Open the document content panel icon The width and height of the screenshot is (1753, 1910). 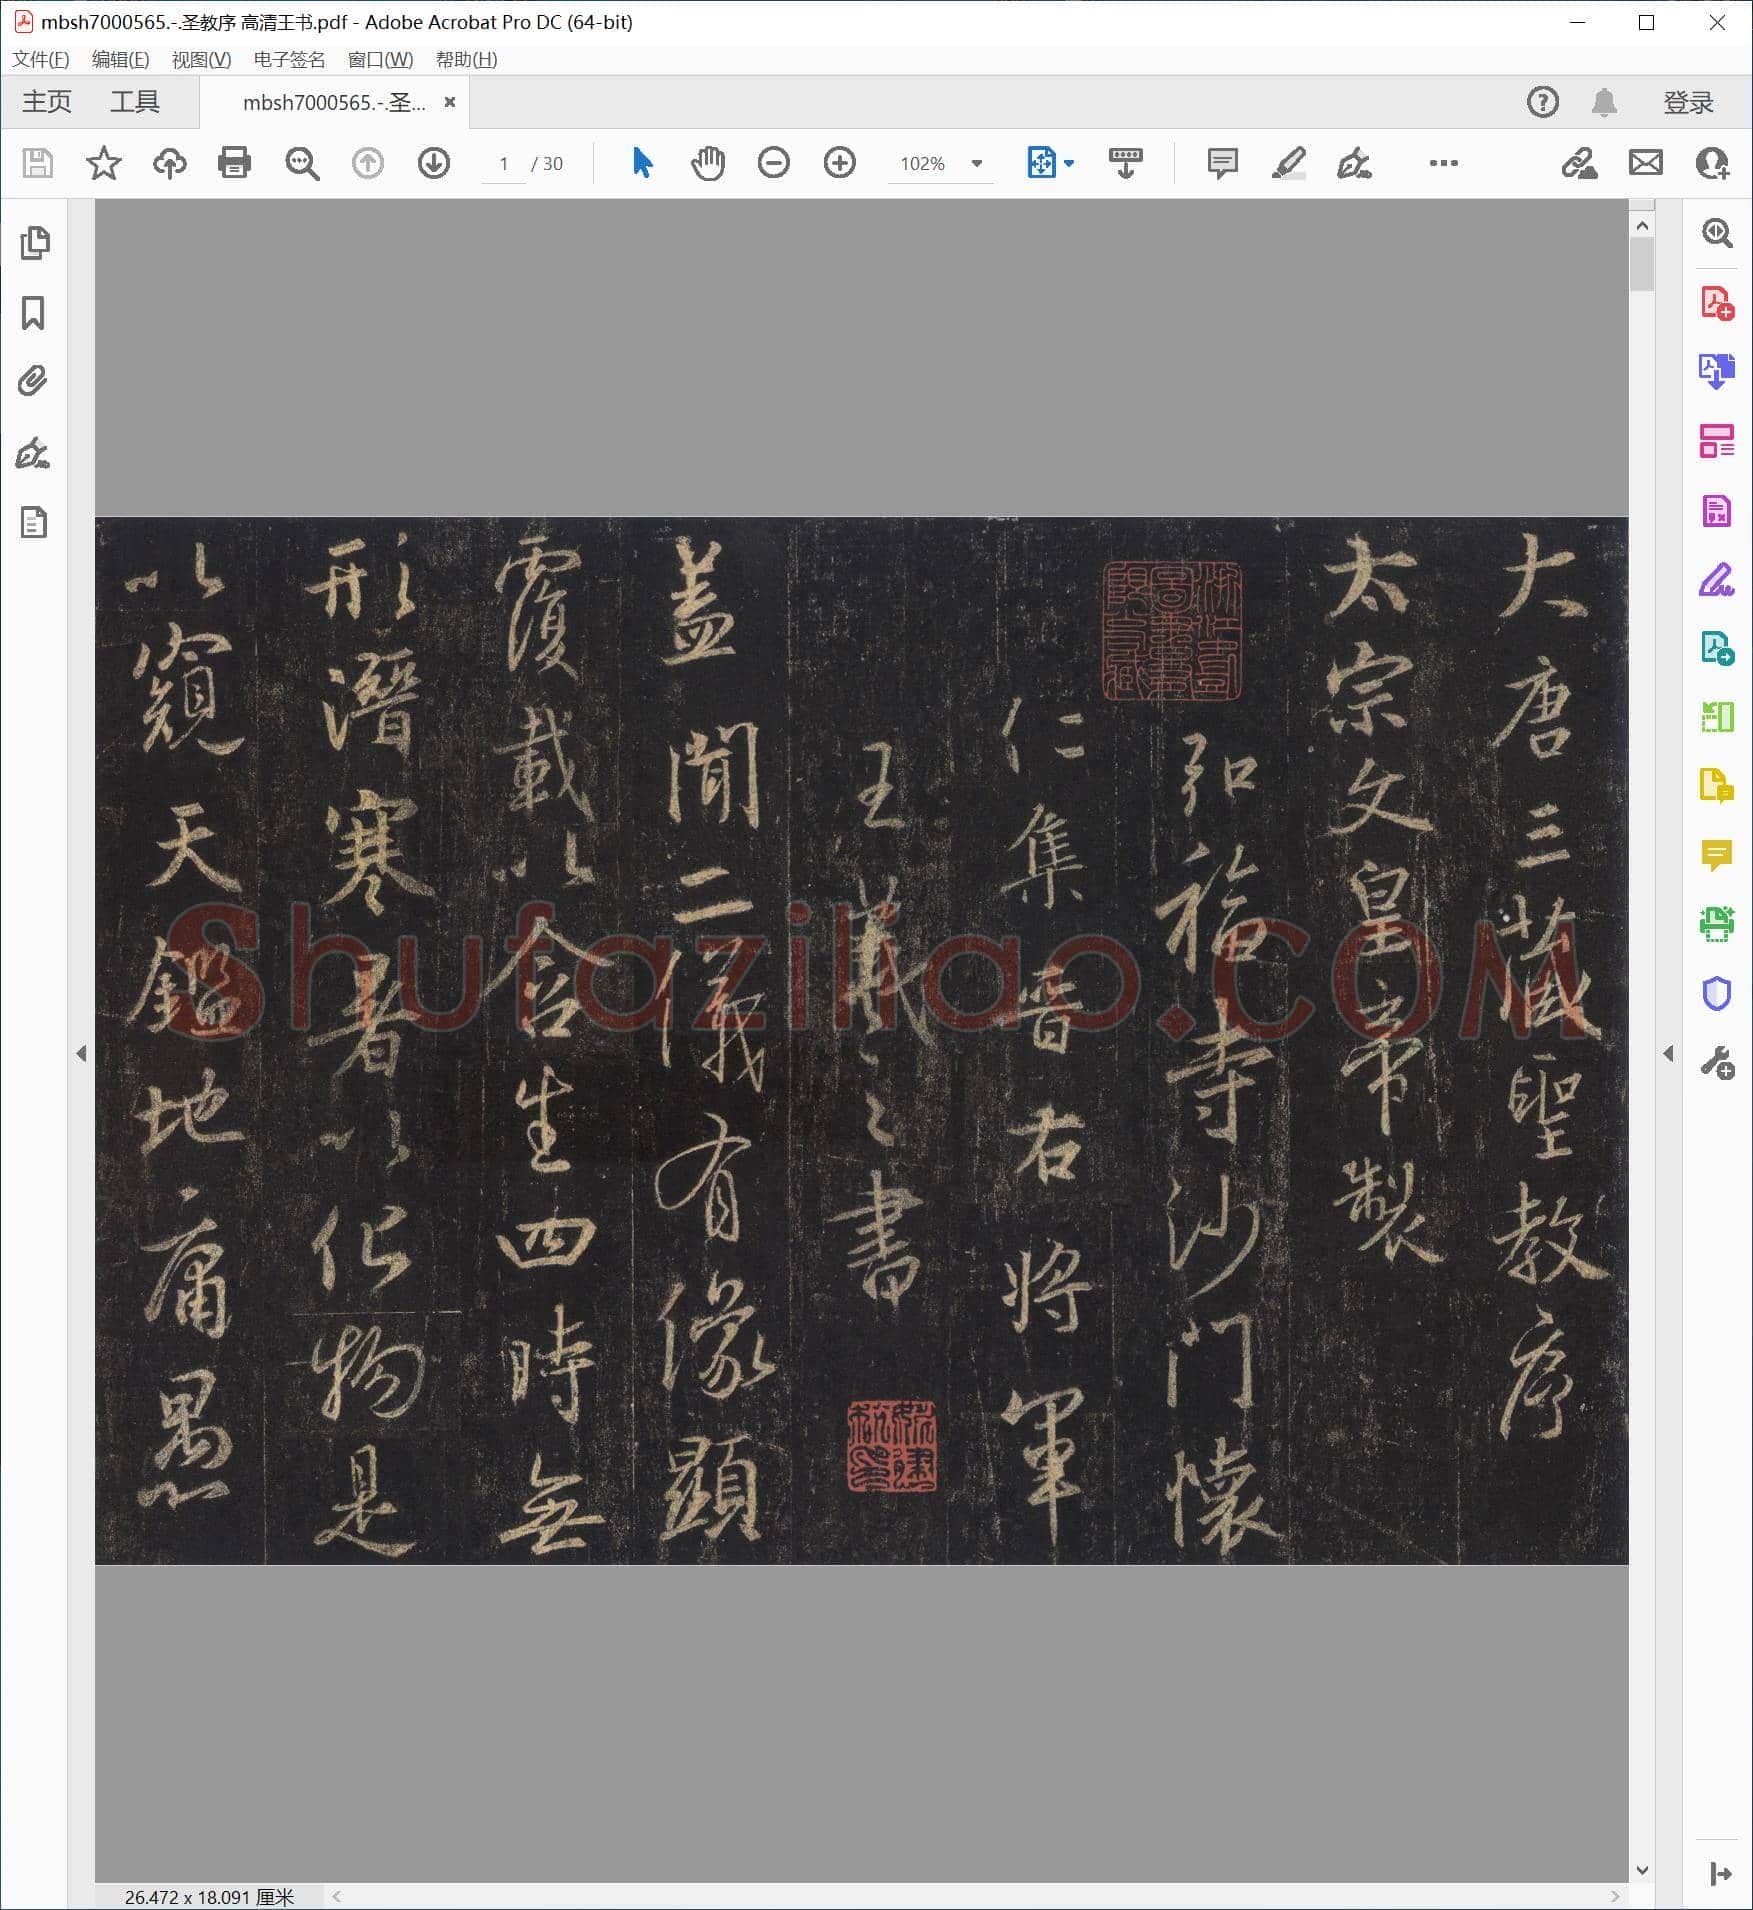[x=34, y=522]
